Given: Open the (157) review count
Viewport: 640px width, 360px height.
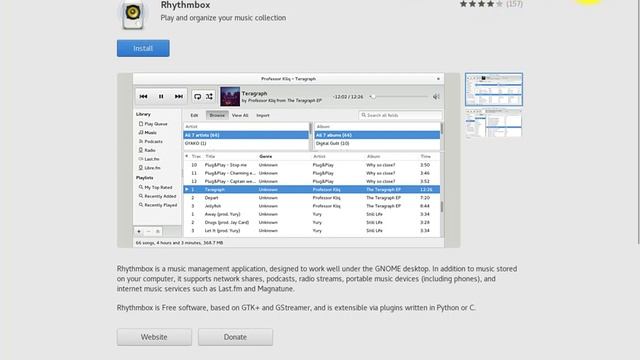Looking at the screenshot, I should 514,4.
